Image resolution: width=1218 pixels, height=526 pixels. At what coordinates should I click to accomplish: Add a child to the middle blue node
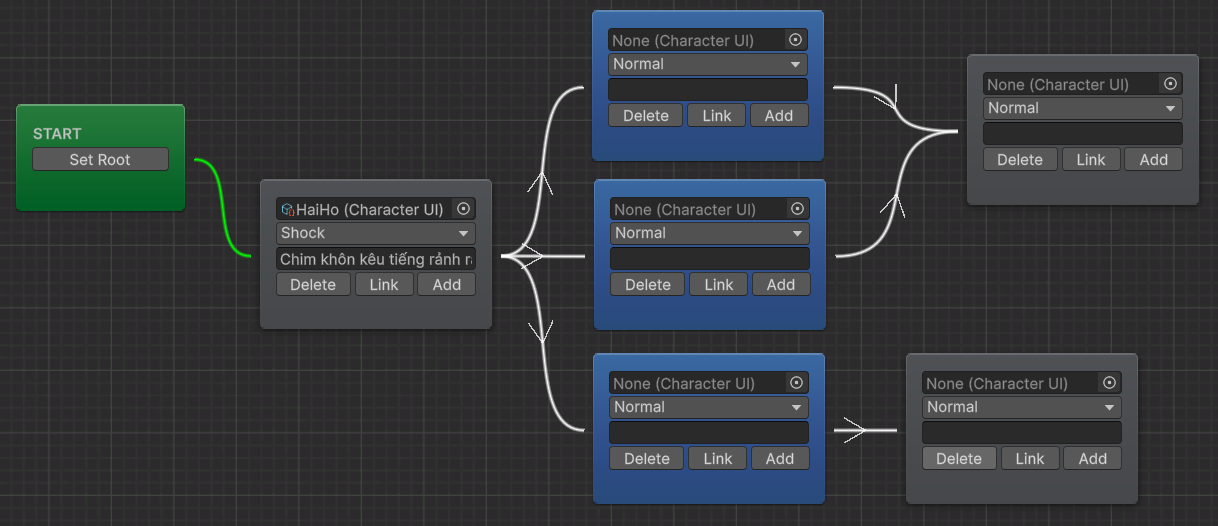[781, 285]
